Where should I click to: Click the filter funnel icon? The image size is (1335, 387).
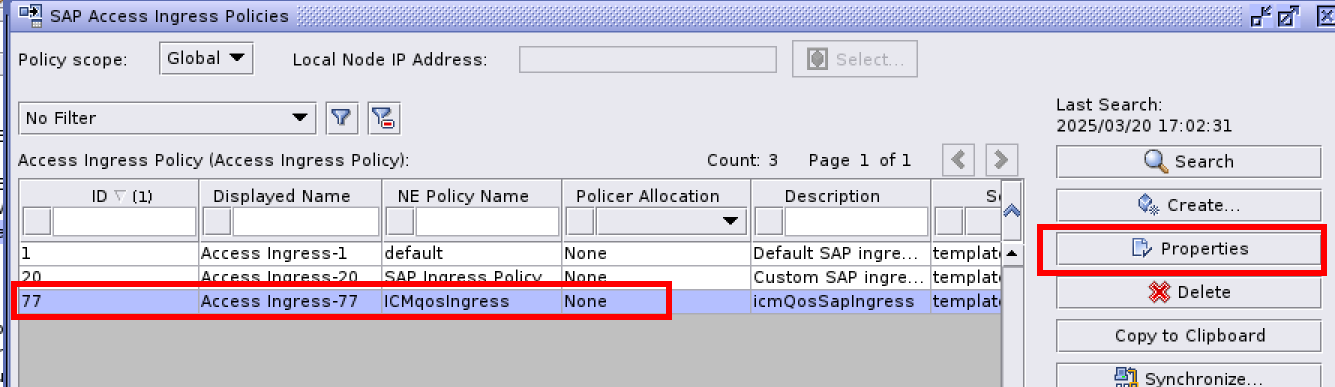[x=342, y=118]
